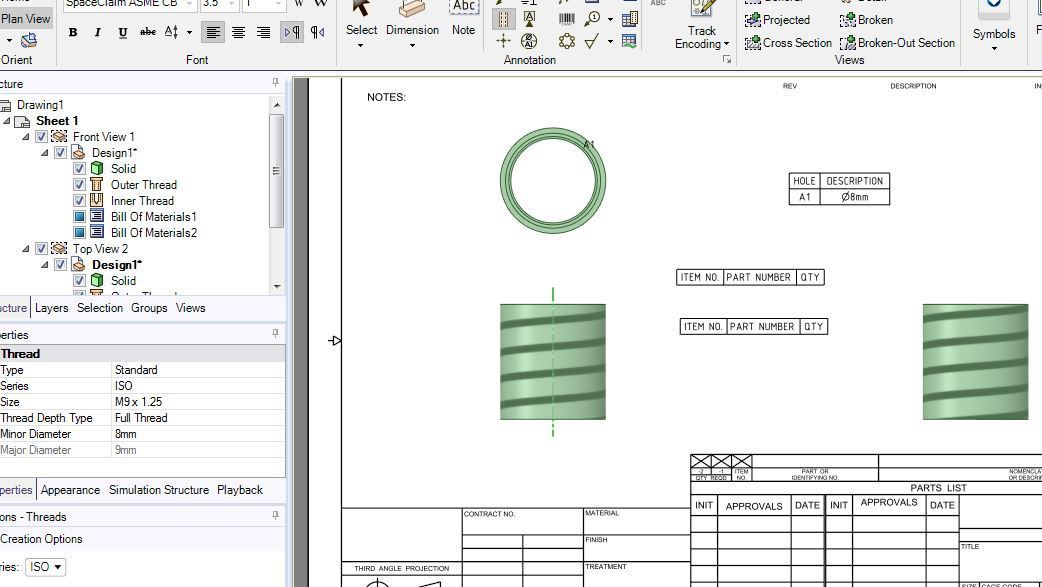The width and height of the screenshot is (1042, 587).
Task: Collapse the Sheet 1 tree node
Action: tap(7, 121)
